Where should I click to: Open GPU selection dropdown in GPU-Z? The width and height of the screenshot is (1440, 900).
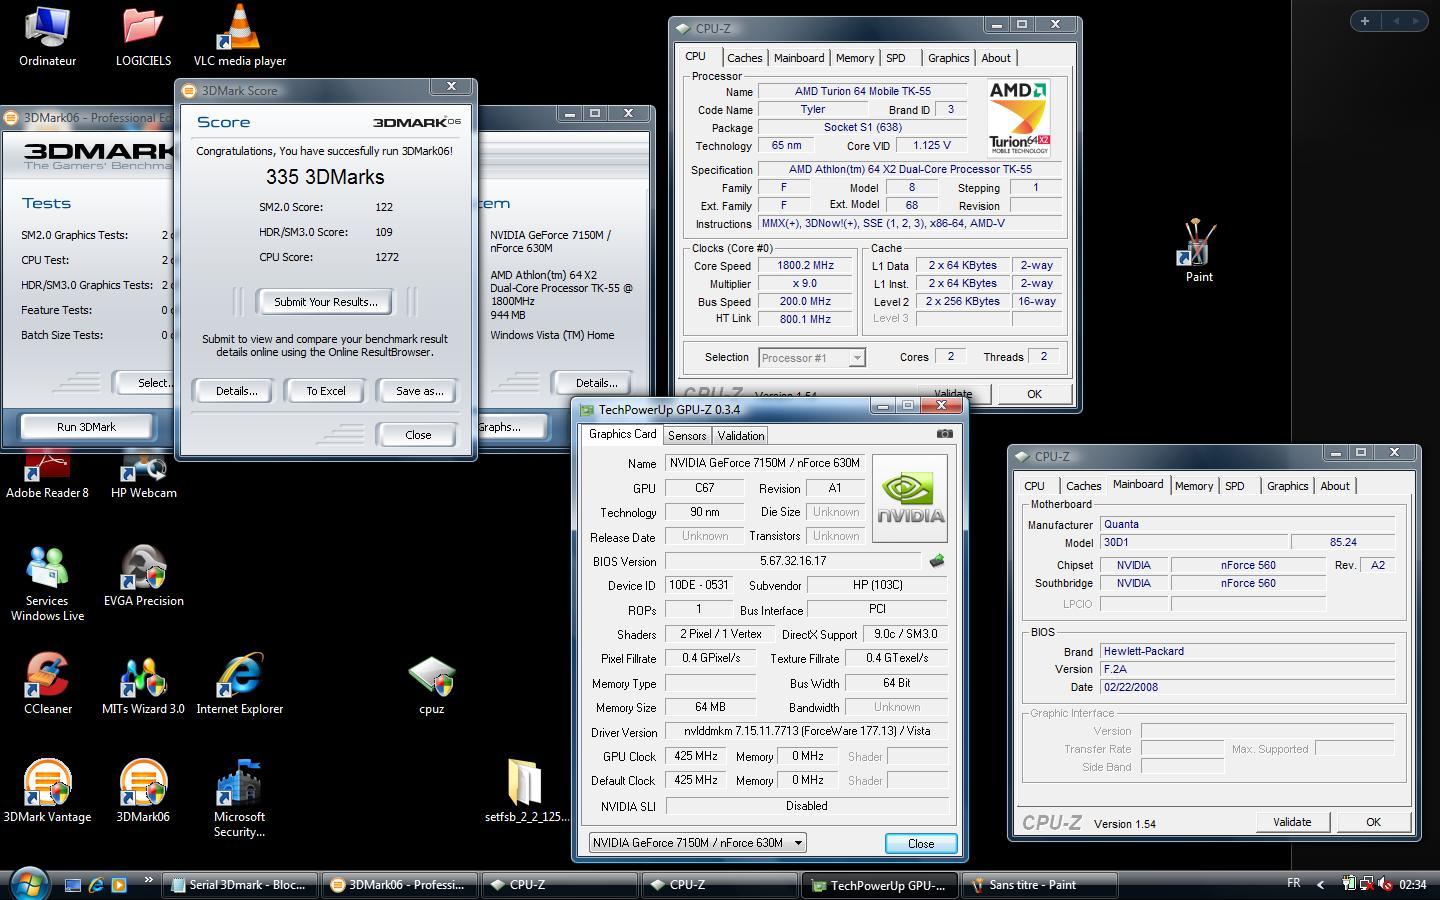(697, 843)
